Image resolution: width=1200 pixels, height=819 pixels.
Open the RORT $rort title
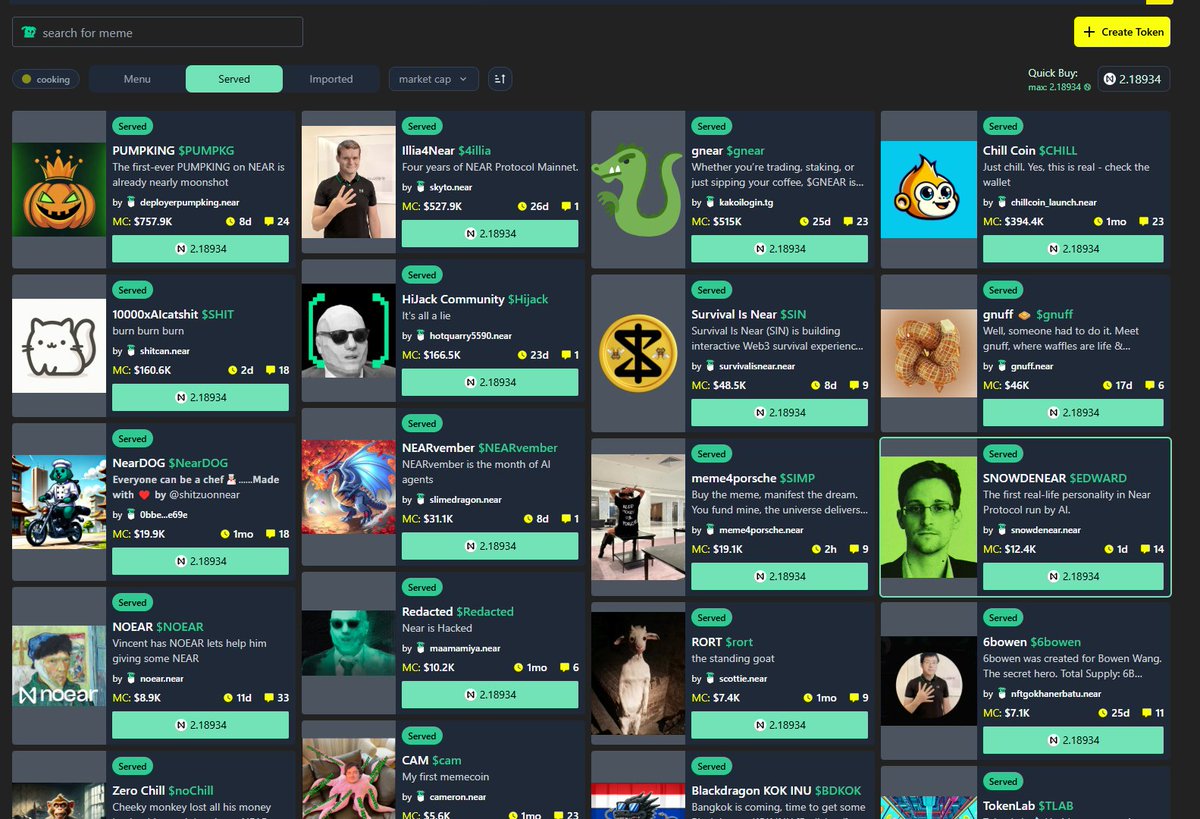722,642
